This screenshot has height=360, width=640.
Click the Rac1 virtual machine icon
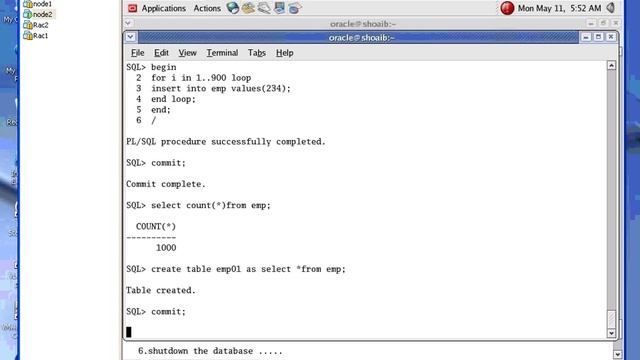28,36
